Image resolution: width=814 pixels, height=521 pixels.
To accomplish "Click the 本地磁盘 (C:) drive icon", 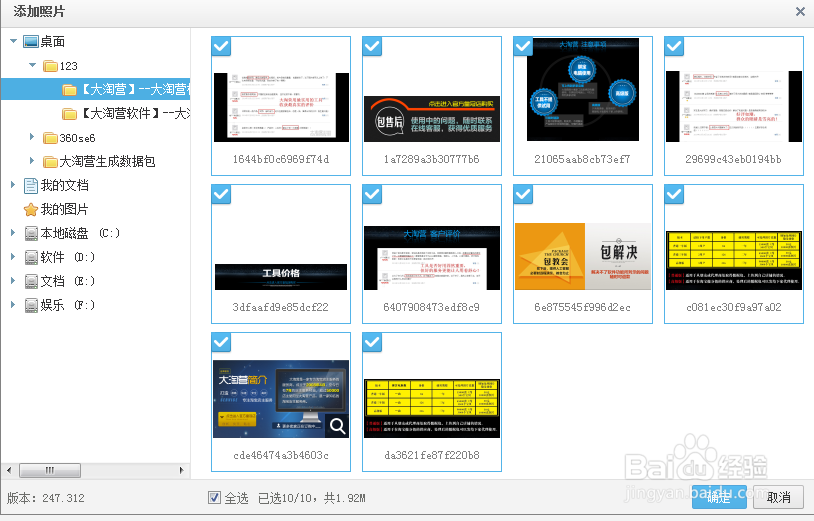I will click(x=31, y=234).
